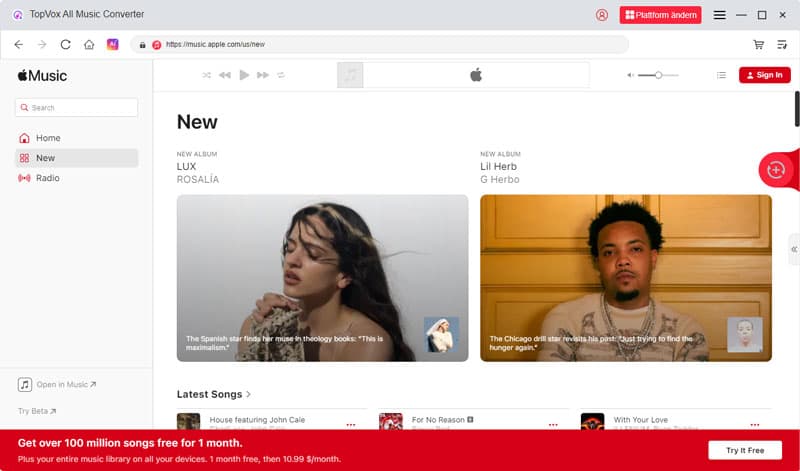Viewport: 800px width, 471px height.
Task: Open the shopping cart icon
Action: pyautogui.click(x=759, y=44)
